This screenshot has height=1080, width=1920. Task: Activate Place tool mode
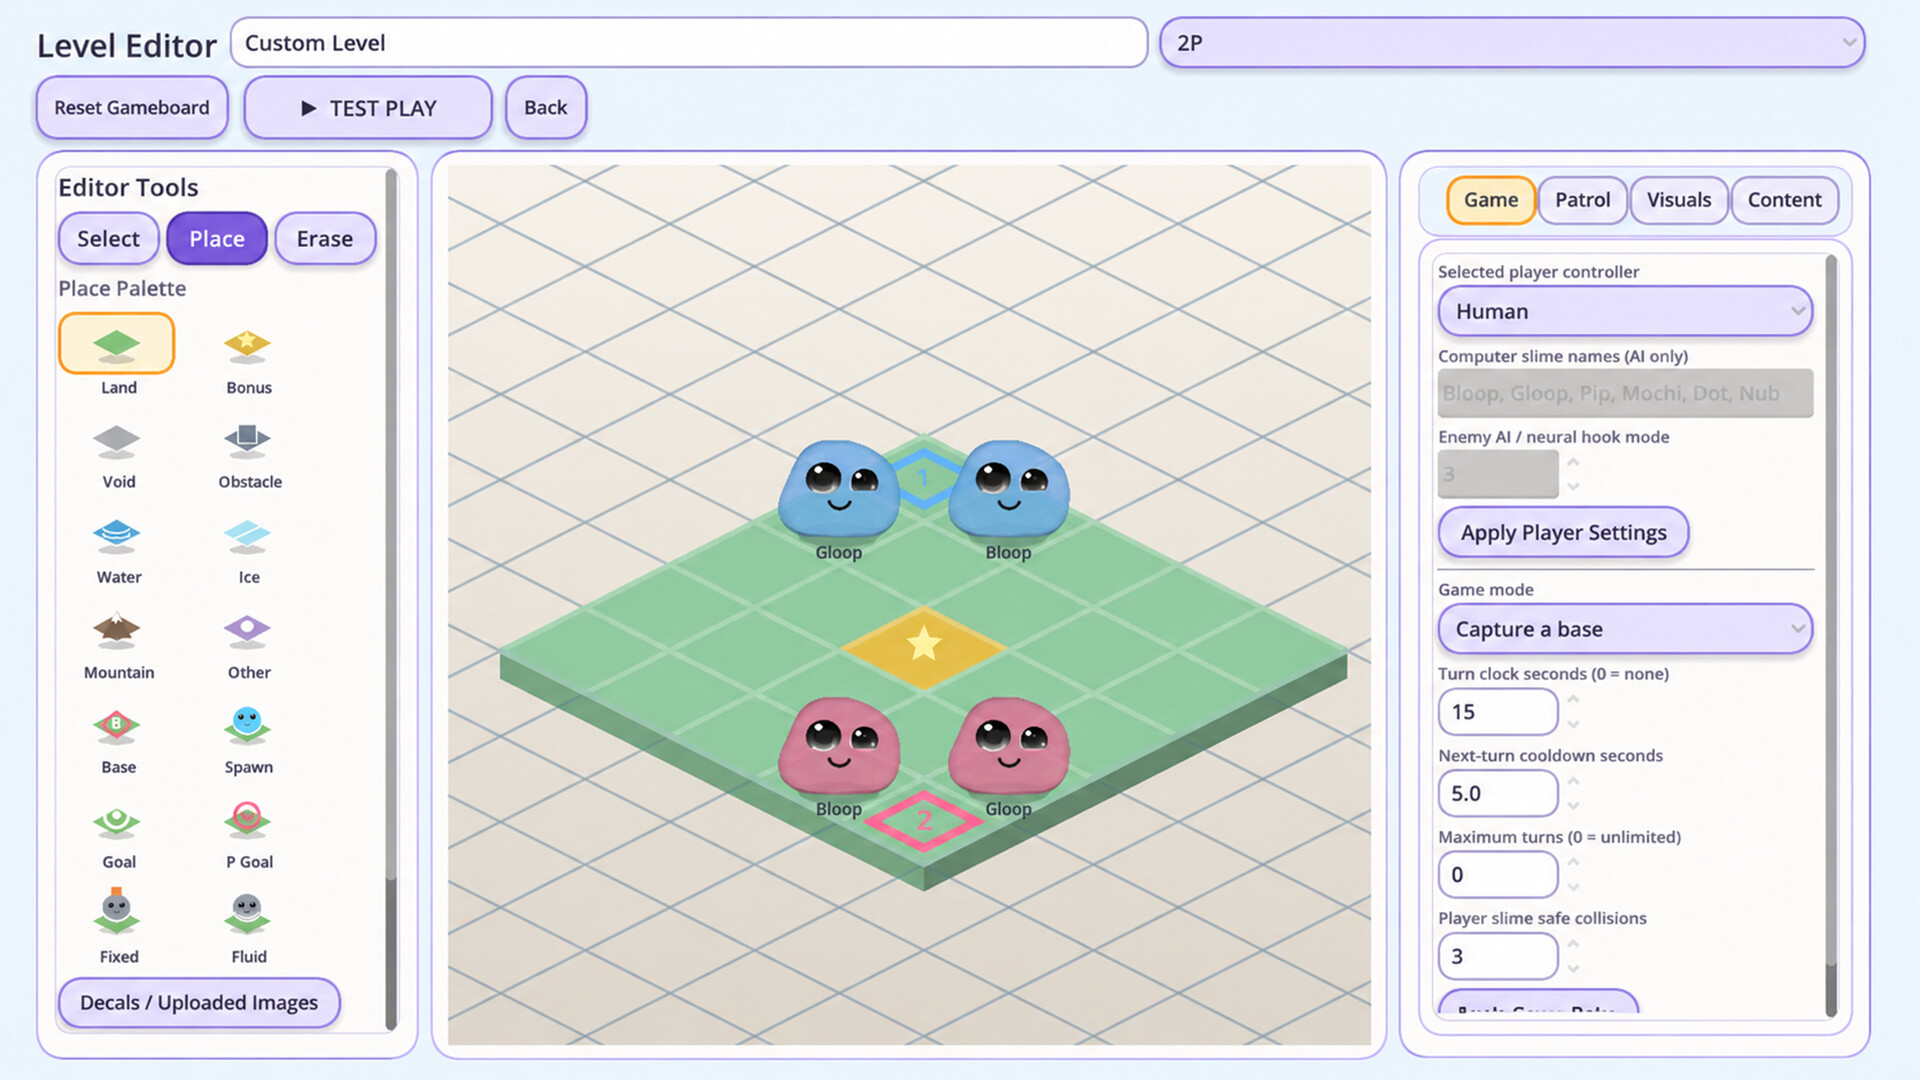[217, 239]
